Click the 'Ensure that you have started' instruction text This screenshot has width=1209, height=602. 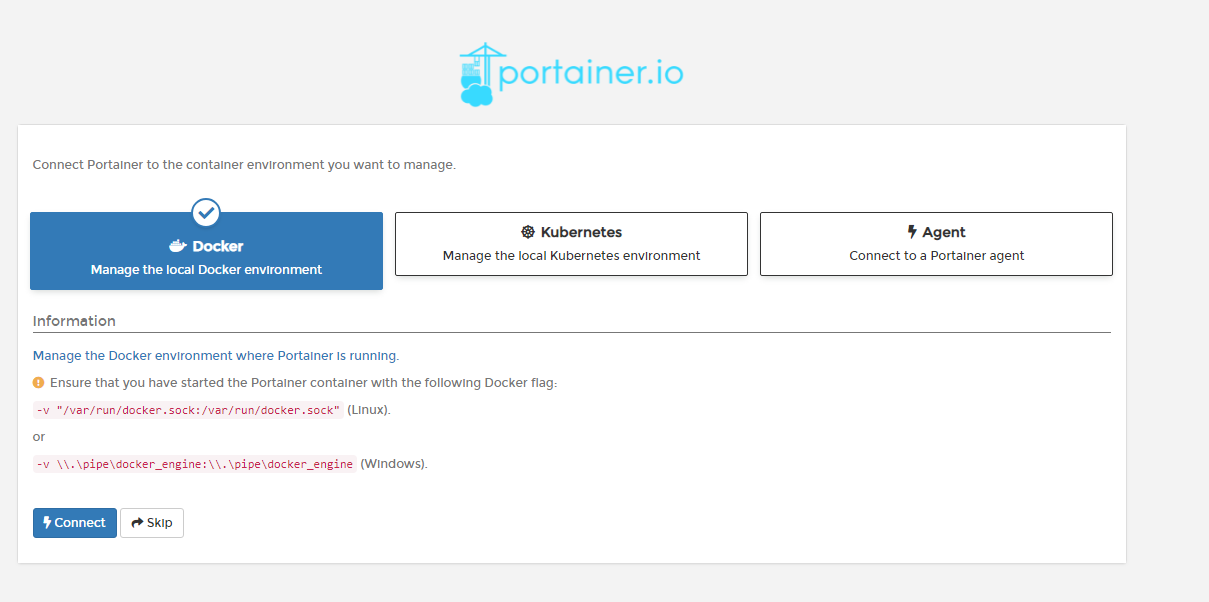pos(303,383)
